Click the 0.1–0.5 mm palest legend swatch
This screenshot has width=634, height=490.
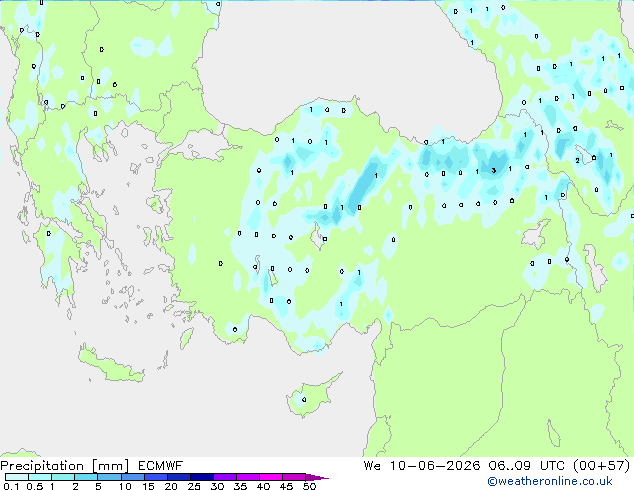tap(17, 477)
